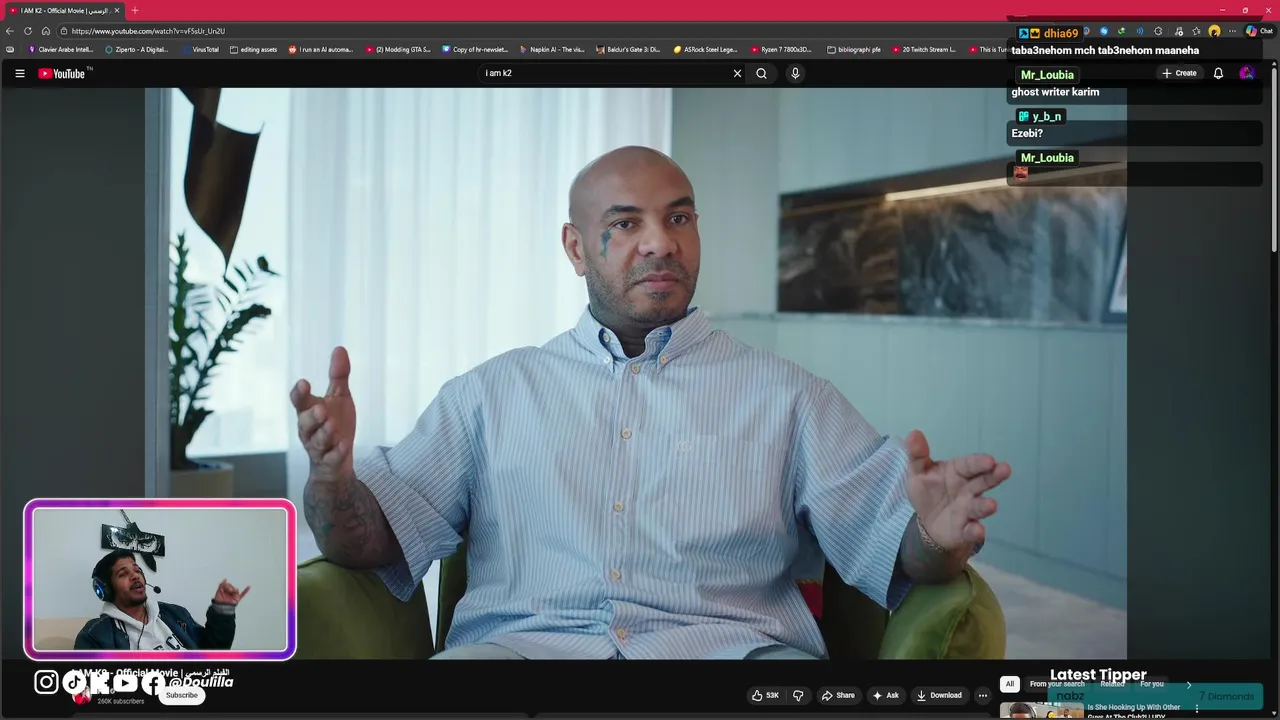Open the Ziperto bookmark
1280x720 pixels.
(x=137, y=49)
